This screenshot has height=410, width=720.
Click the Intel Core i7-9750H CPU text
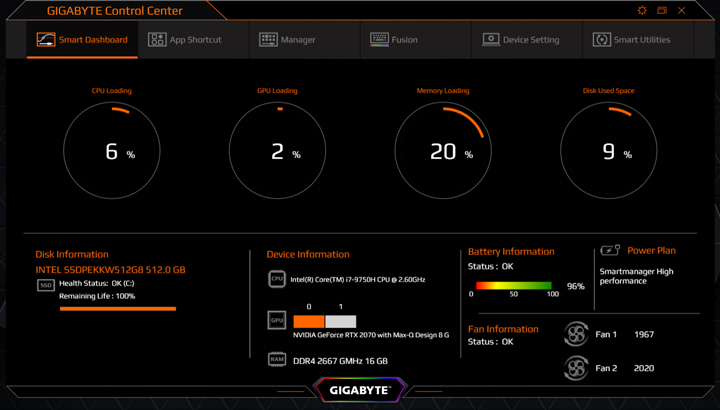click(x=358, y=279)
